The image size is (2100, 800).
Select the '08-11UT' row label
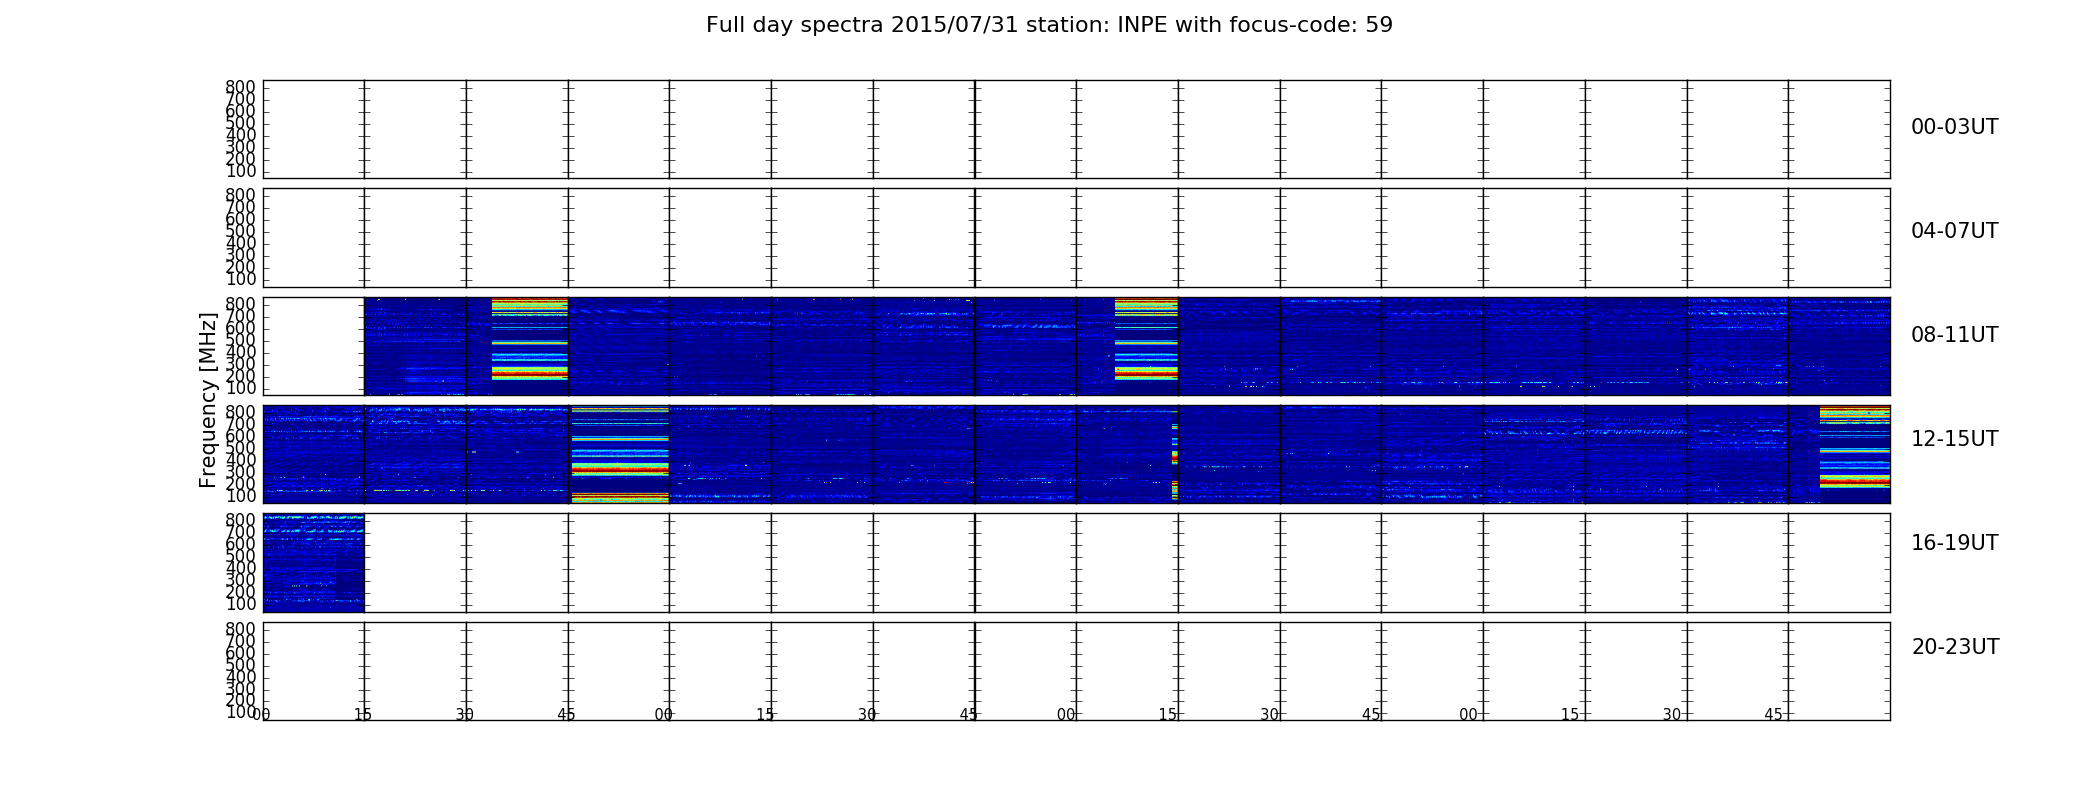pos(1954,335)
